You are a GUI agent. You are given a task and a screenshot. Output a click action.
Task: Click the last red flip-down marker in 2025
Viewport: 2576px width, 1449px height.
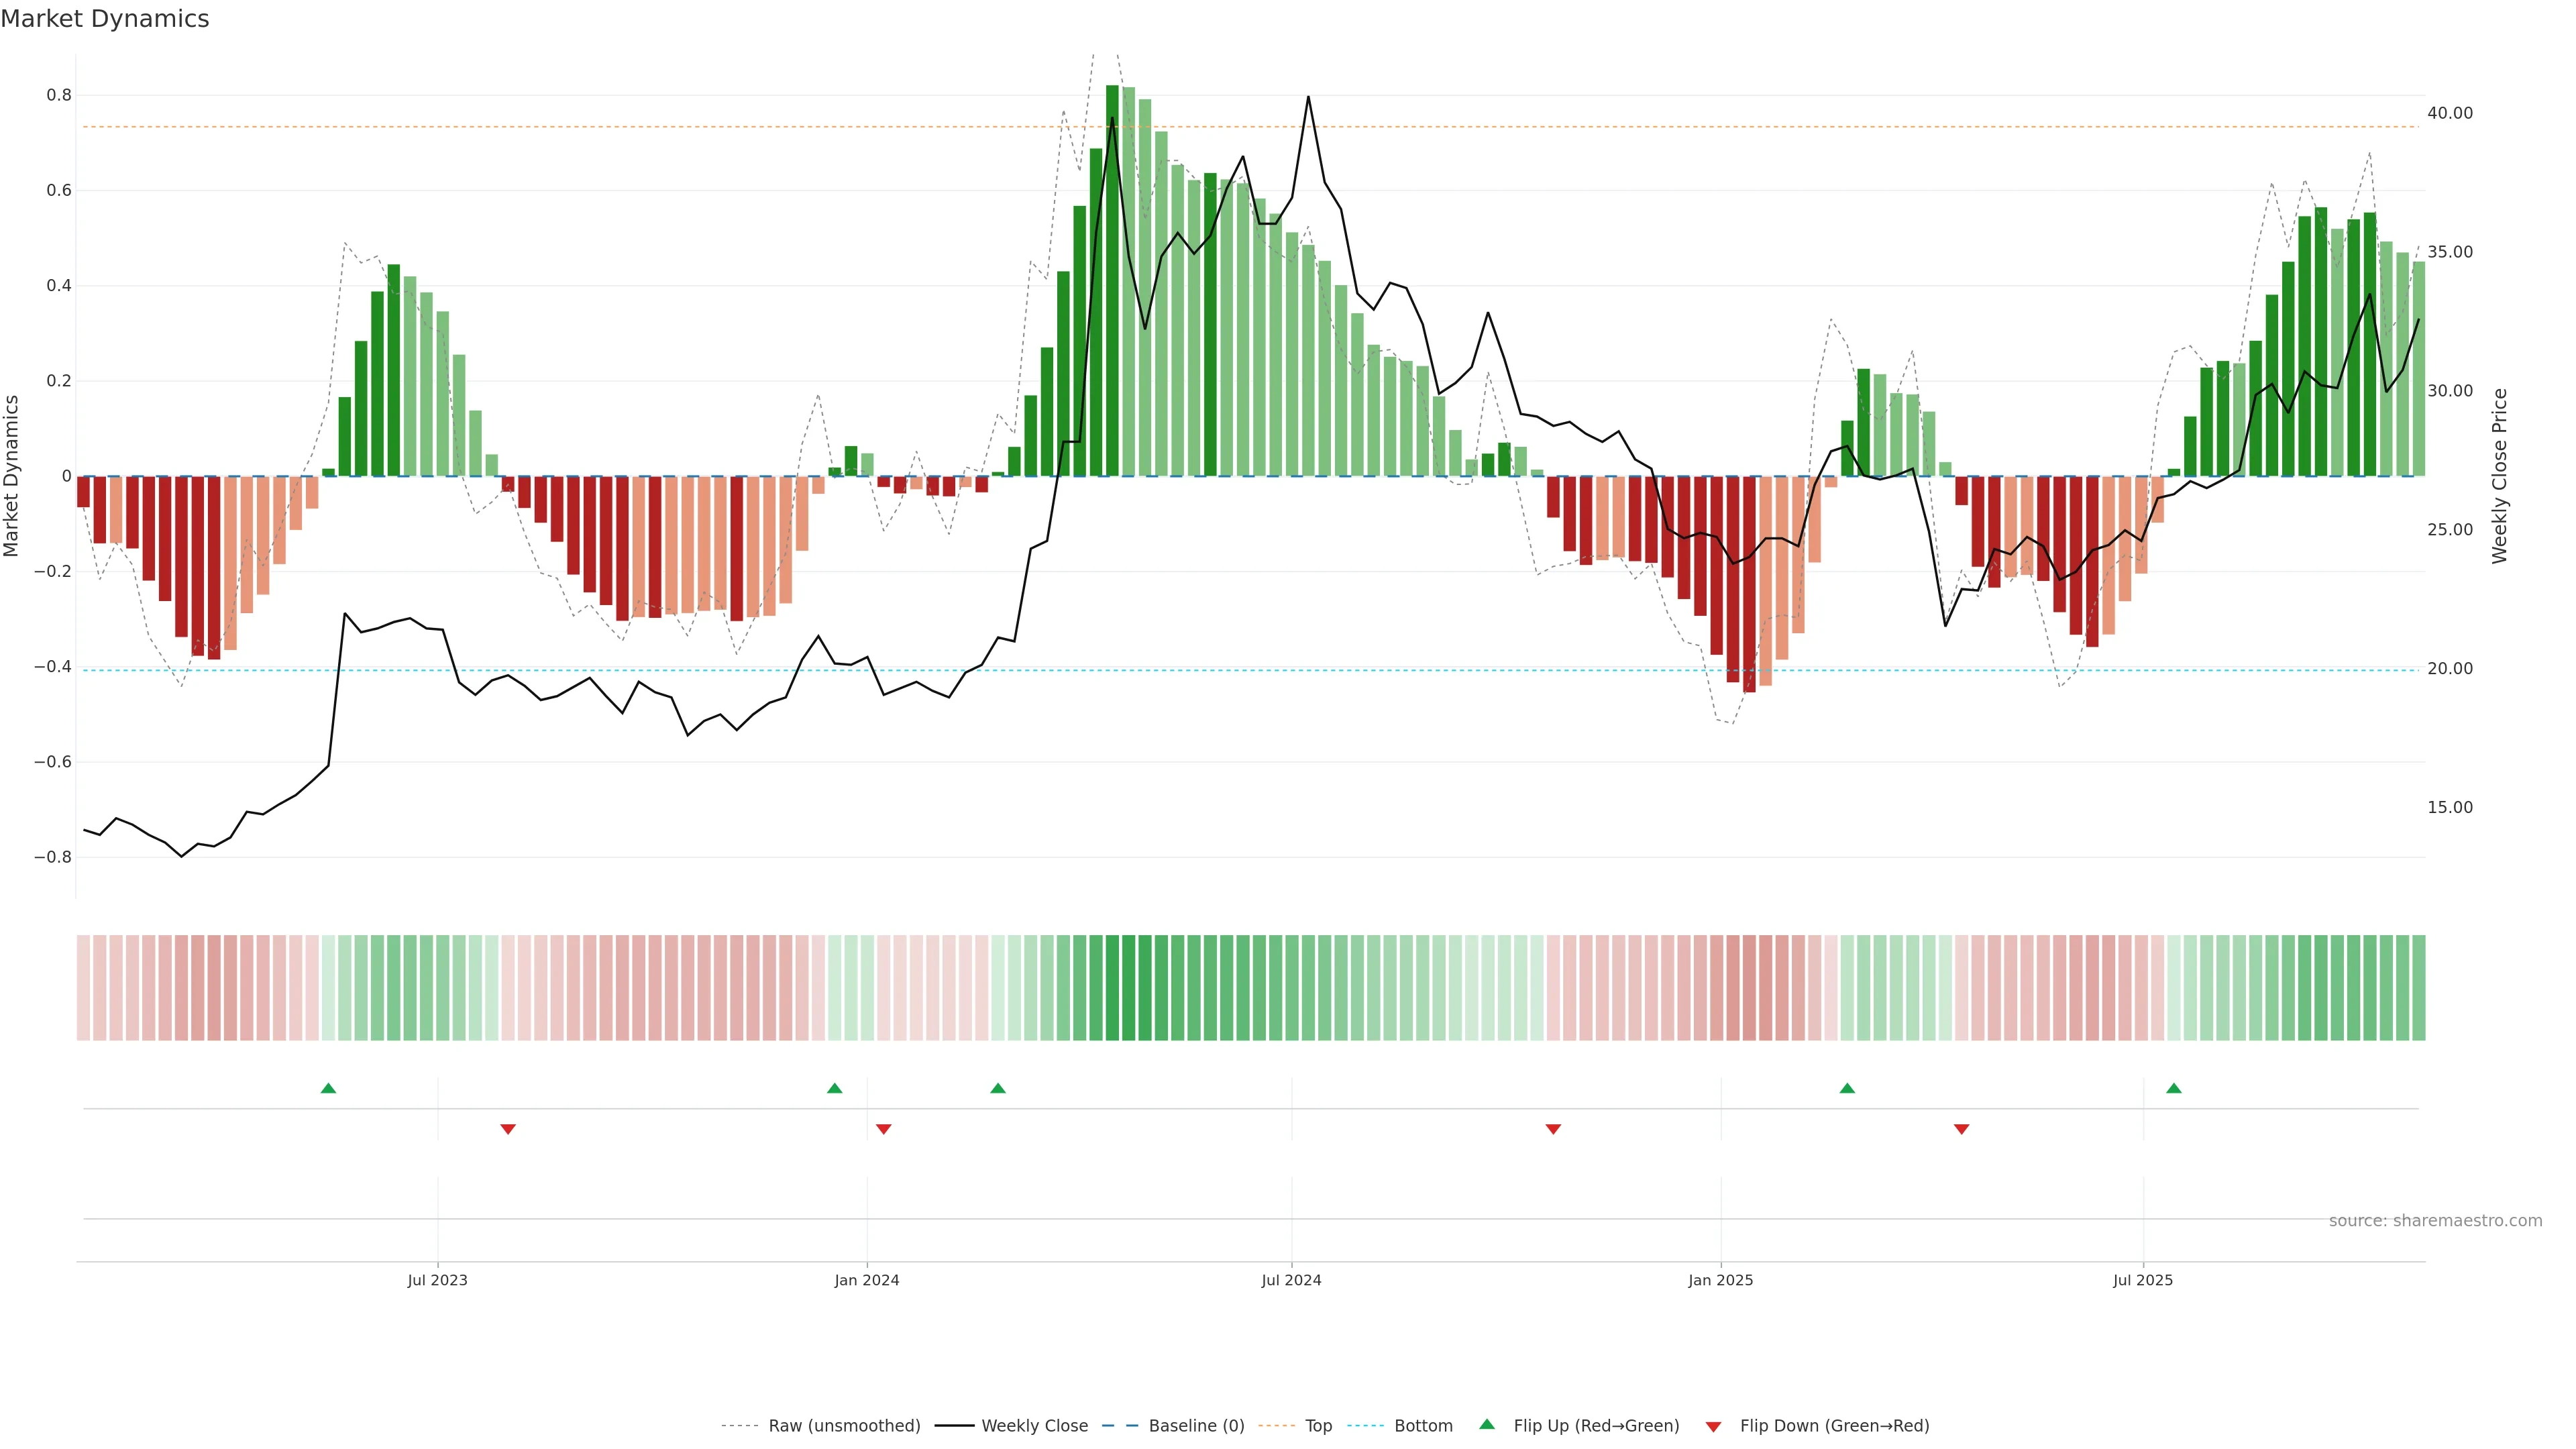(1961, 1129)
